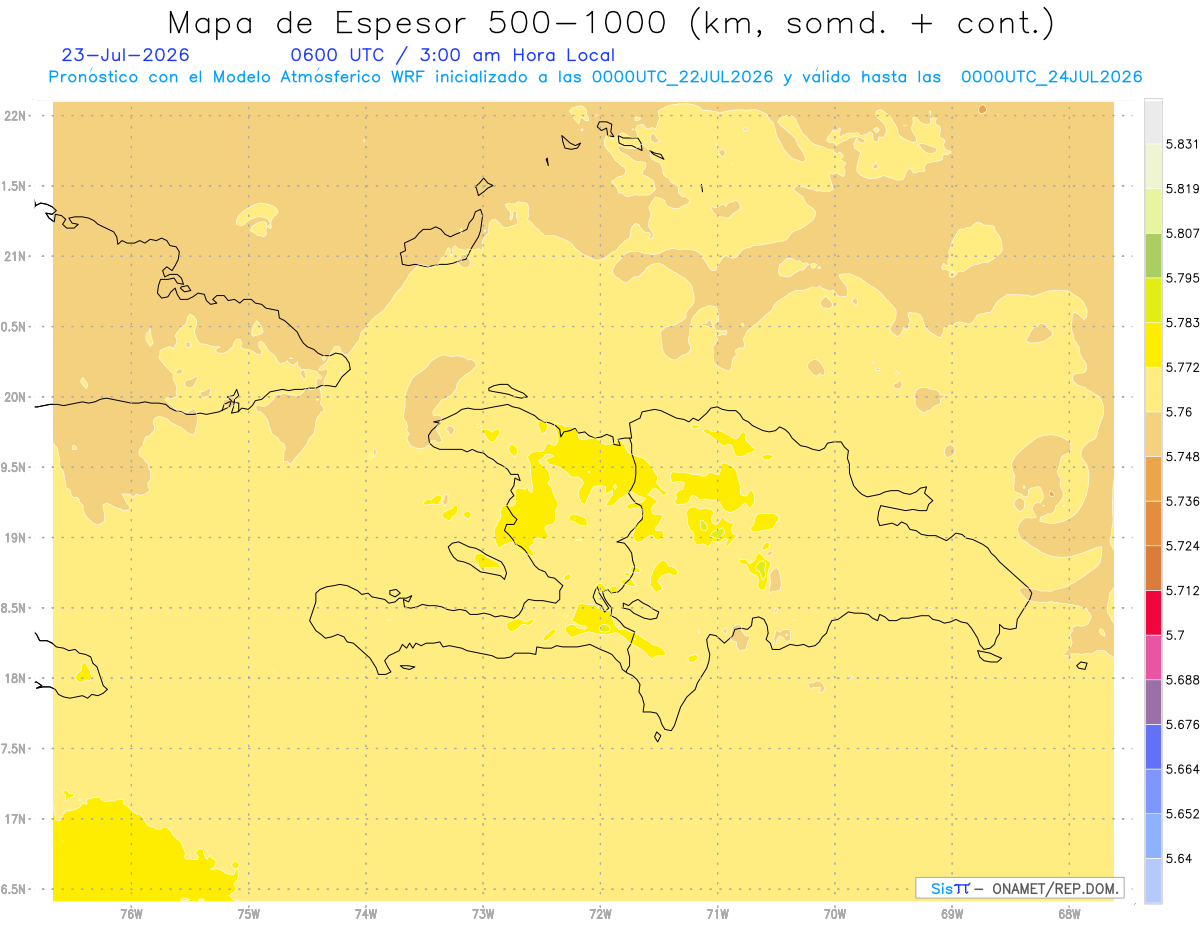Click the '19N' latitude label

[x=17, y=538]
